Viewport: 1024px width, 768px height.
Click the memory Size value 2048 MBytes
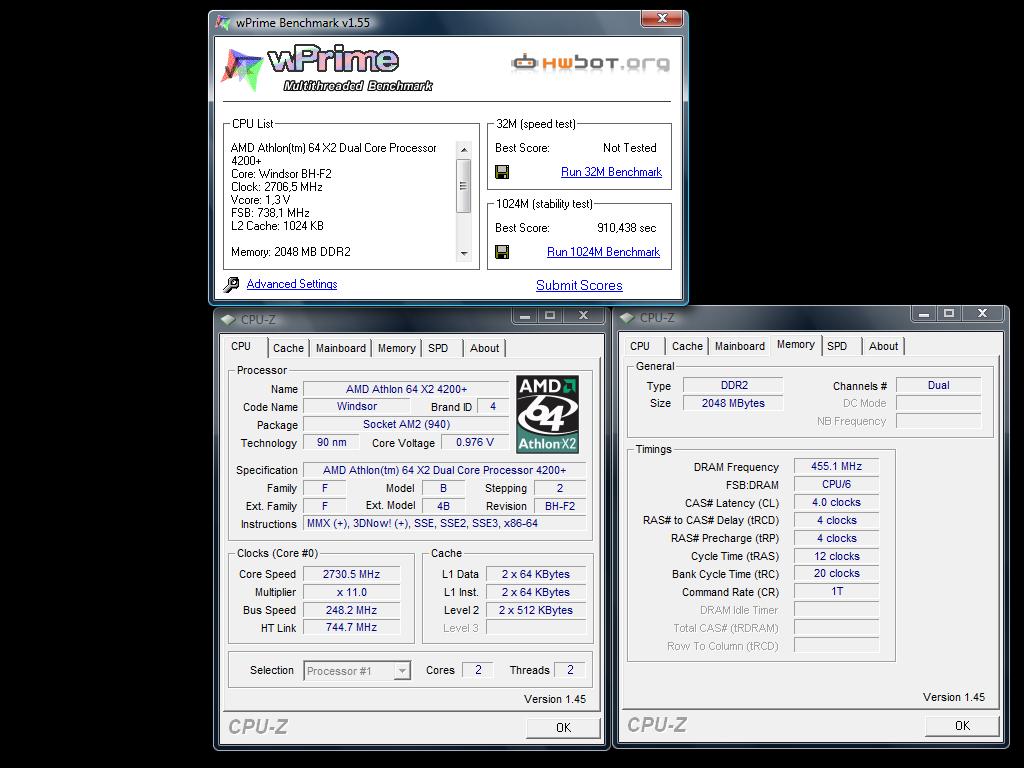(733, 403)
